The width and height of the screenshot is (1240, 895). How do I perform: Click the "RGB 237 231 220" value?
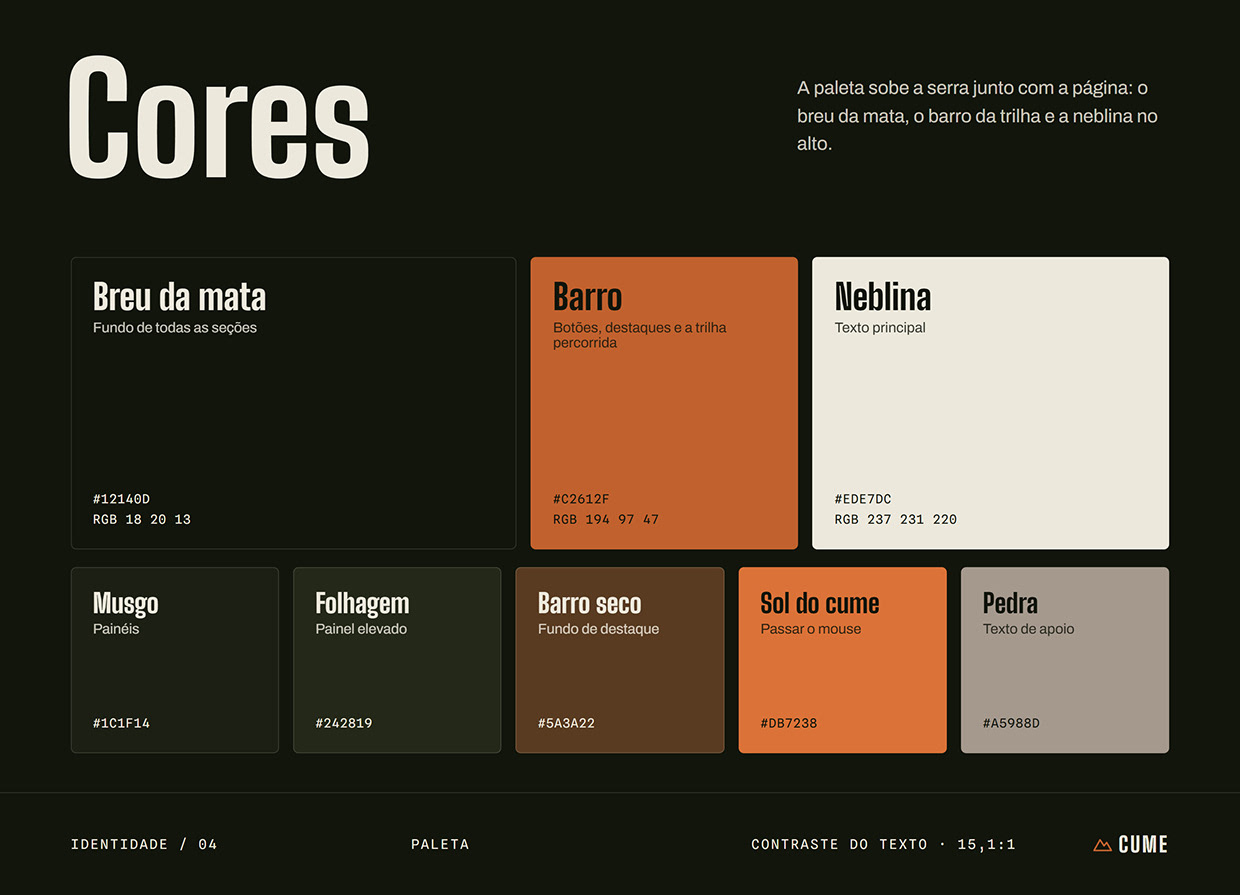896,520
